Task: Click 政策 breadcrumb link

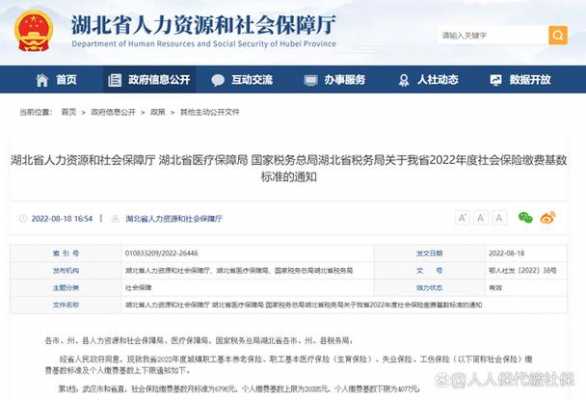Action: pos(158,112)
